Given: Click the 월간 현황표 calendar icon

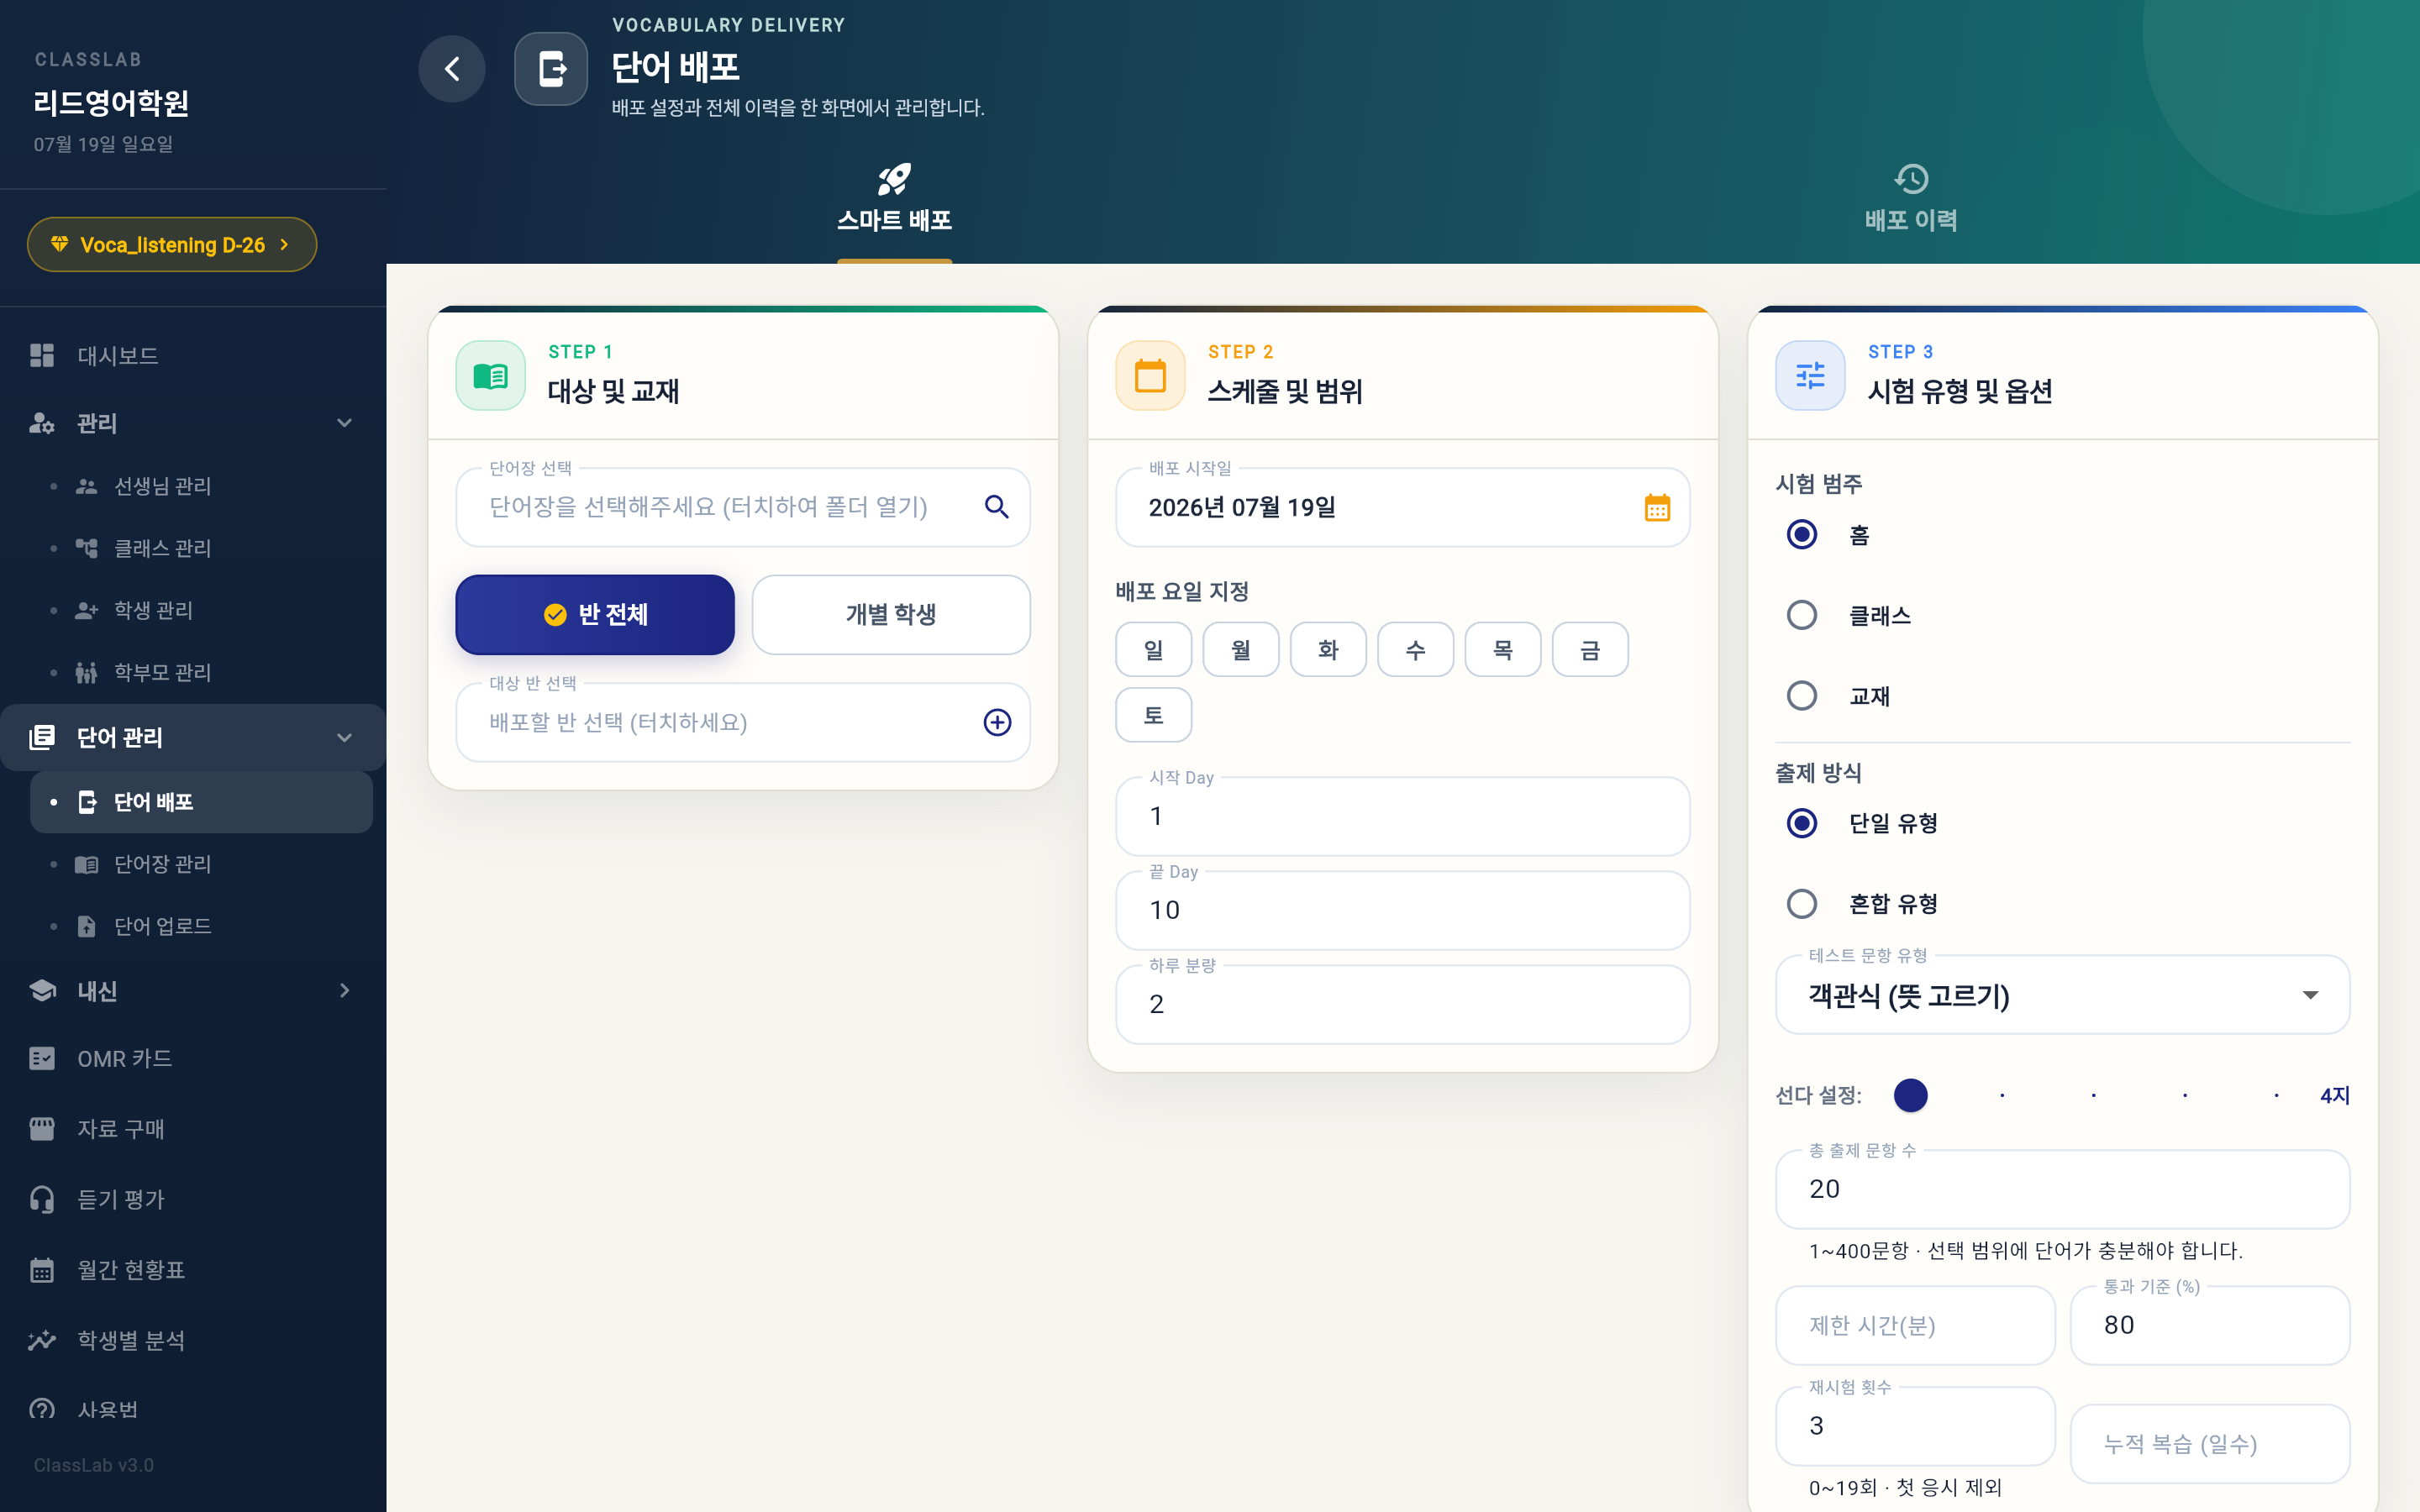Looking at the screenshot, I should pyautogui.click(x=42, y=1270).
